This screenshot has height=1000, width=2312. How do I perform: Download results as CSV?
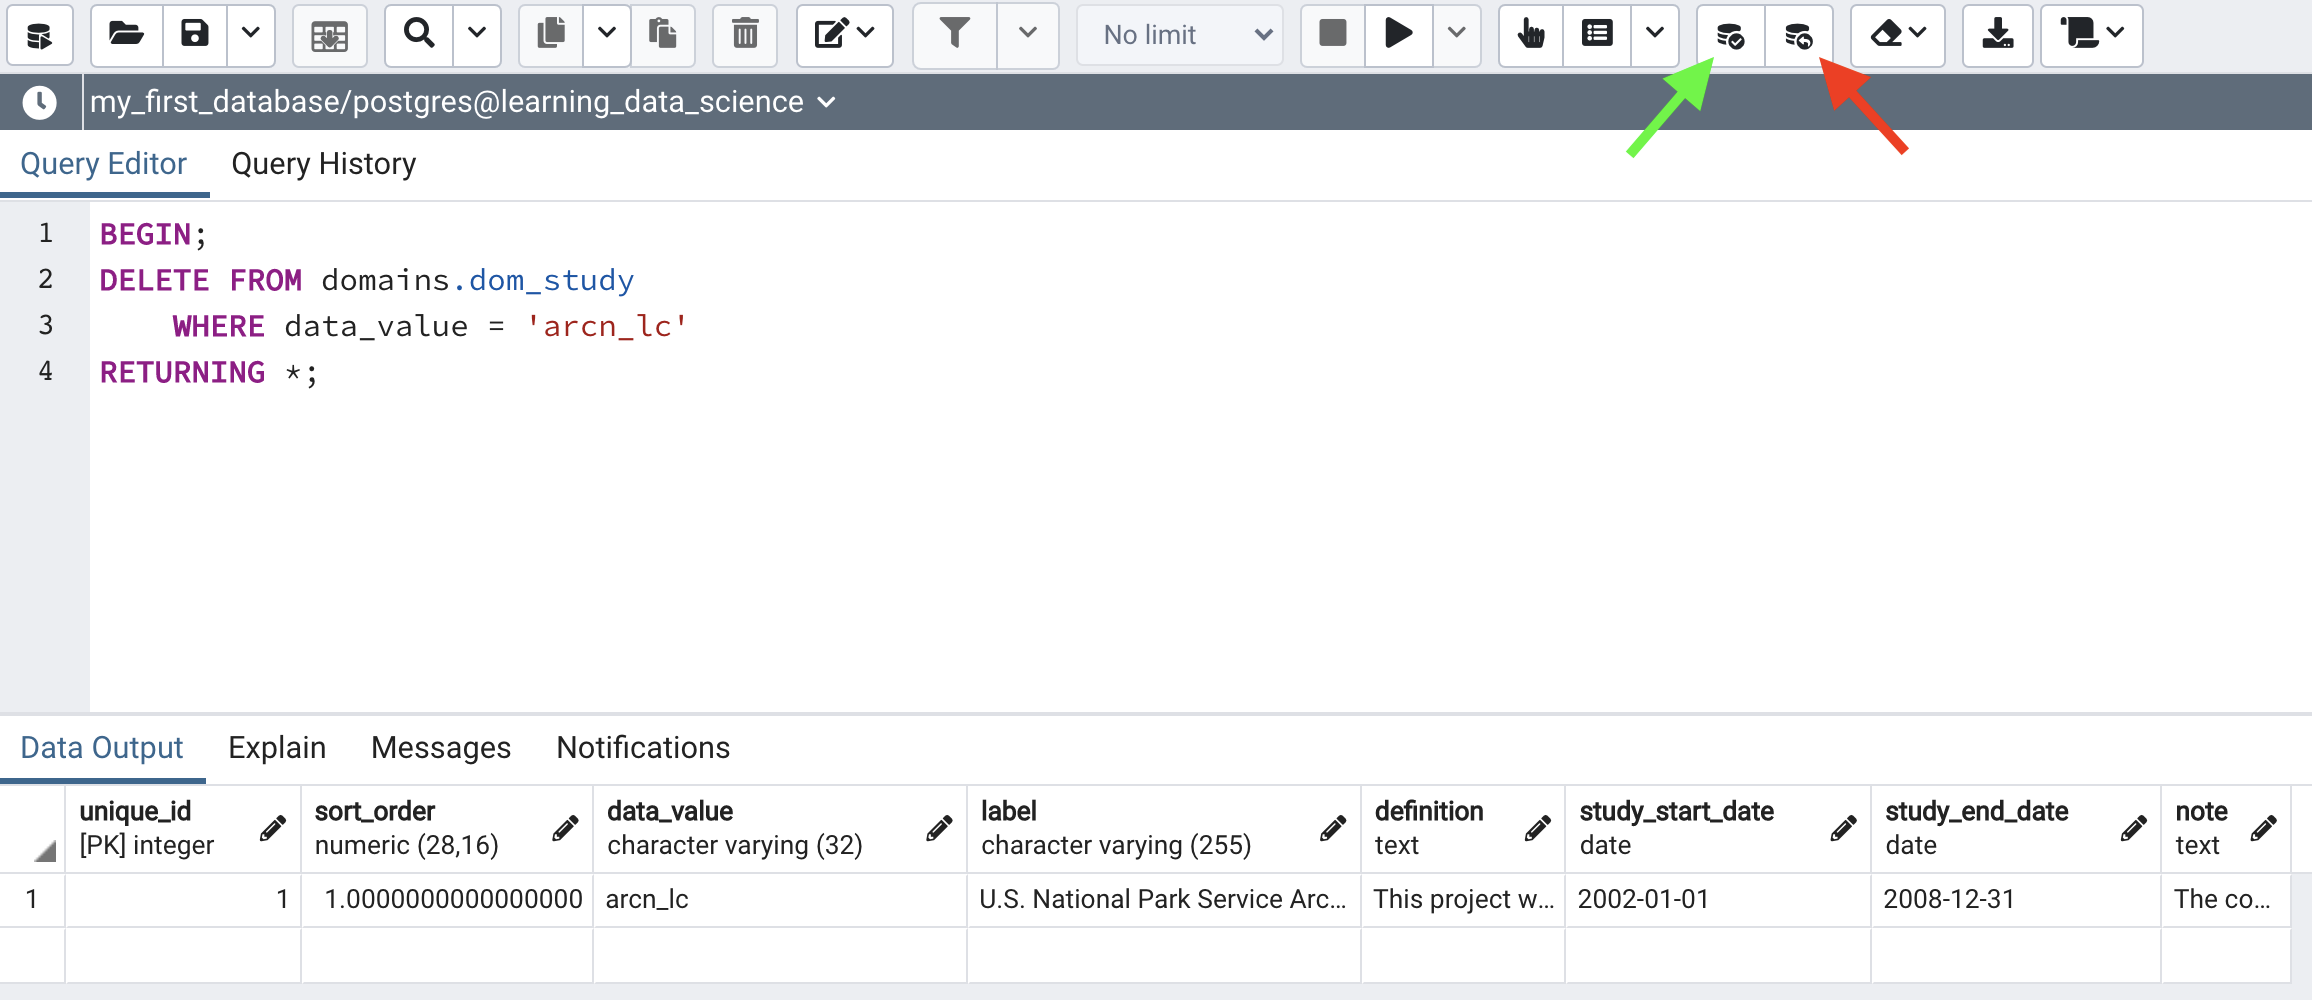pyautogui.click(x=1997, y=35)
